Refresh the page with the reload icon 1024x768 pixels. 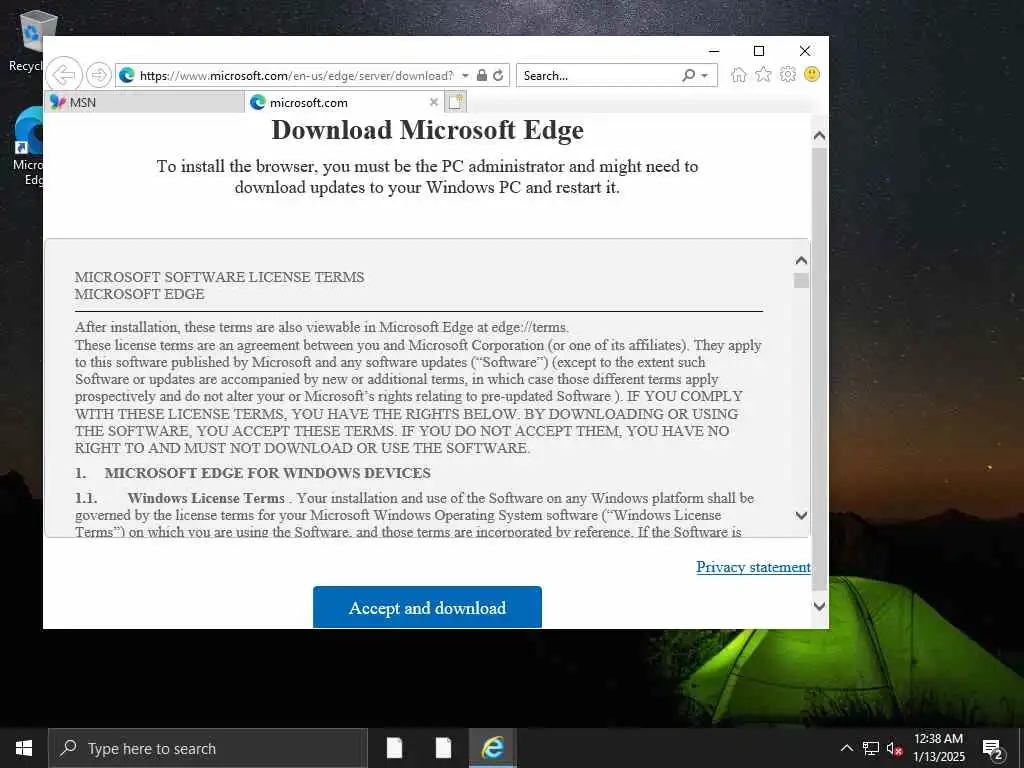[x=498, y=75]
